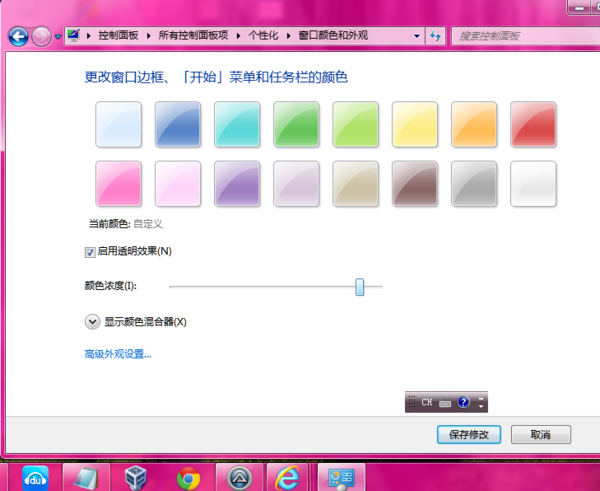Viewport: 600px width, 491px height.
Task: Choose the Pumpkin orange color swatch
Action: pyautogui.click(x=474, y=124)
